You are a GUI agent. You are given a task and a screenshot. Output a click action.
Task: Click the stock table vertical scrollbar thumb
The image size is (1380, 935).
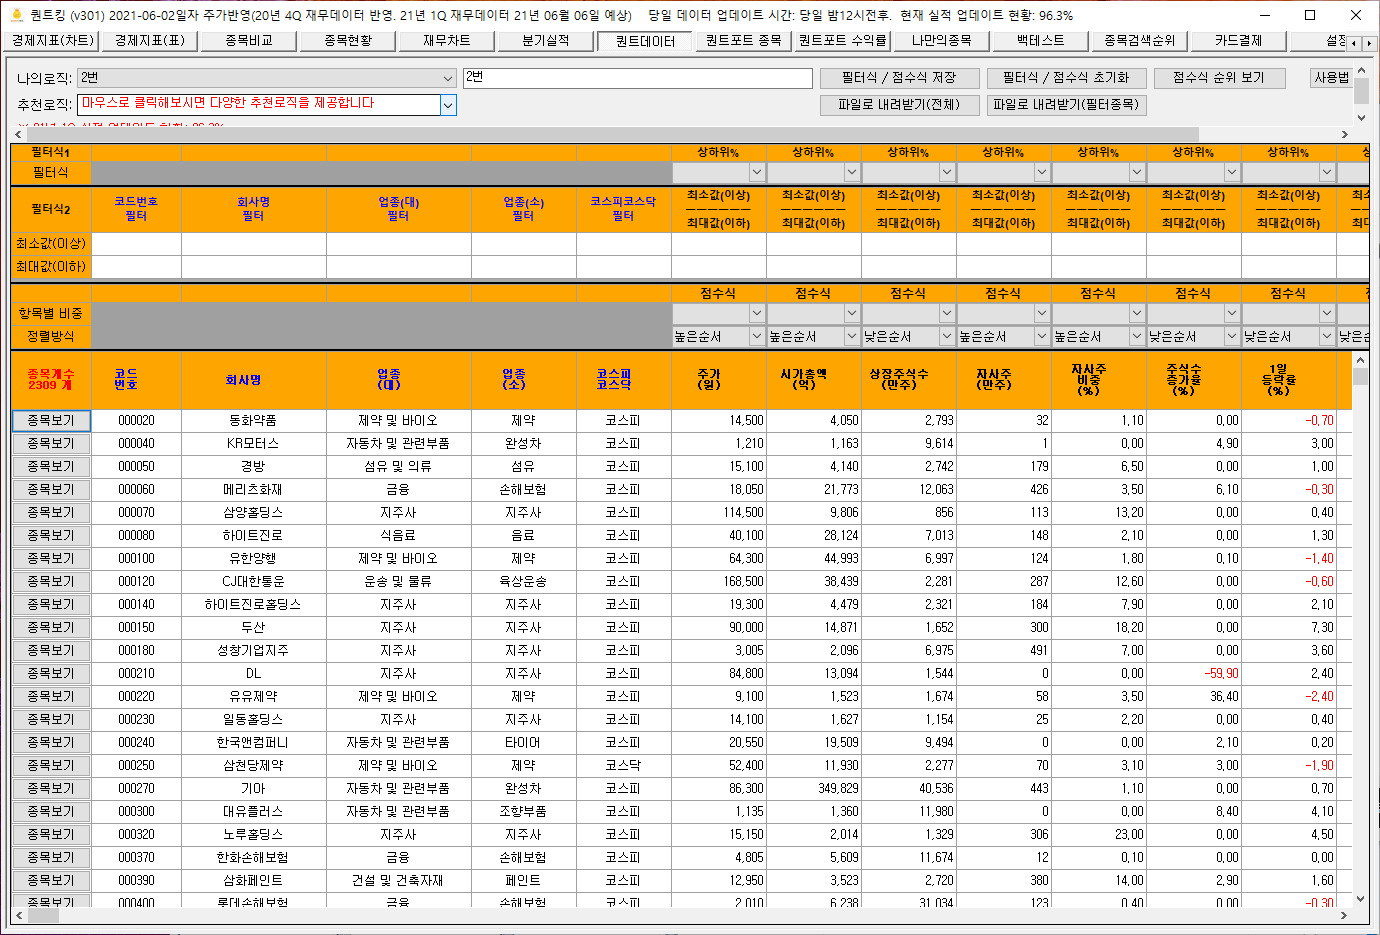[1360, 377]
